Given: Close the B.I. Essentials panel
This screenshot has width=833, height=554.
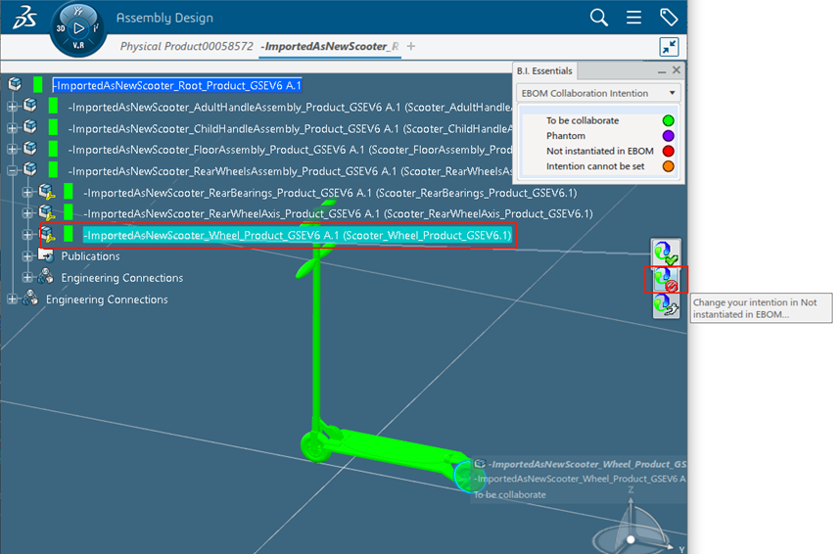Looking at the screenshot, I should pos(676,70).
